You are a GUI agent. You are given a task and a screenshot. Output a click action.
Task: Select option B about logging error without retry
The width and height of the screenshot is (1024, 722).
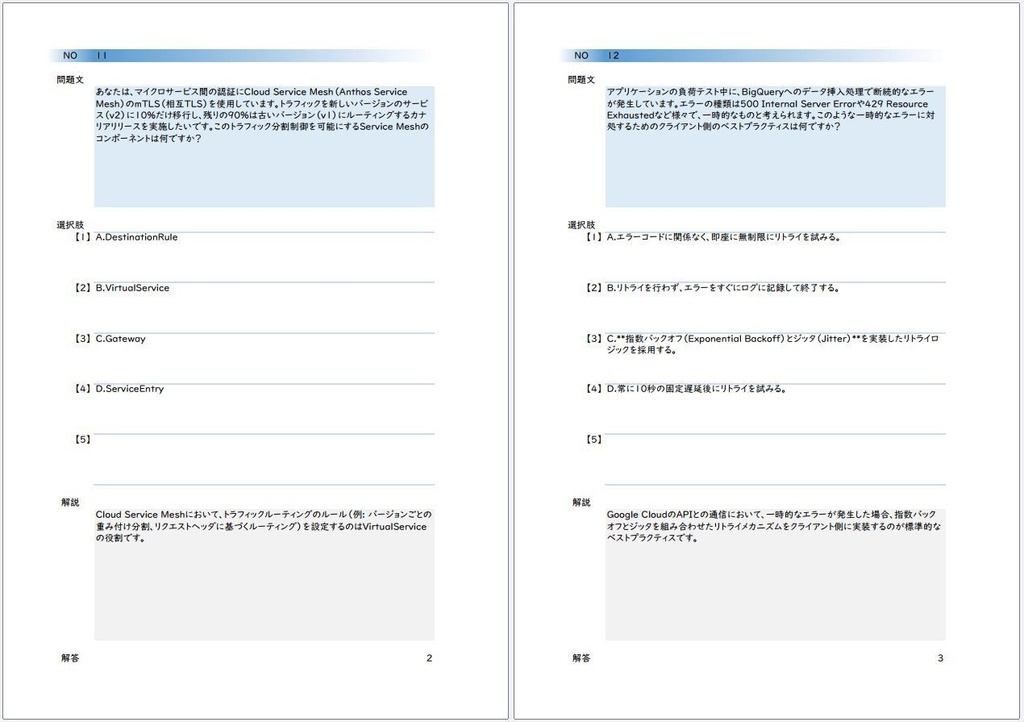tap(723, 288)
